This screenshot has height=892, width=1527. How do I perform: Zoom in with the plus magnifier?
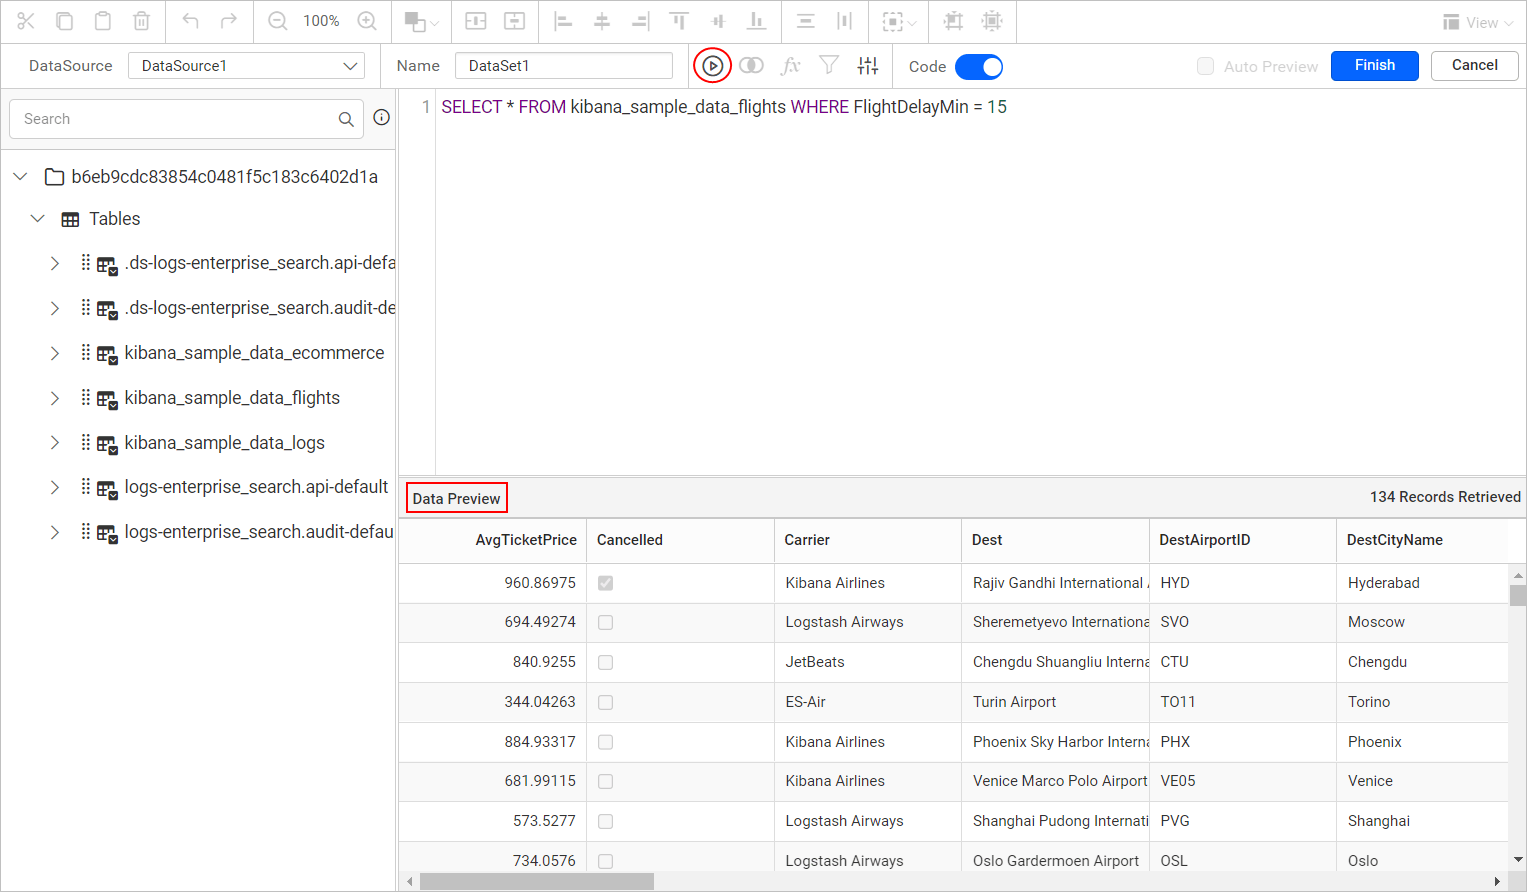[x=367, y=21]
